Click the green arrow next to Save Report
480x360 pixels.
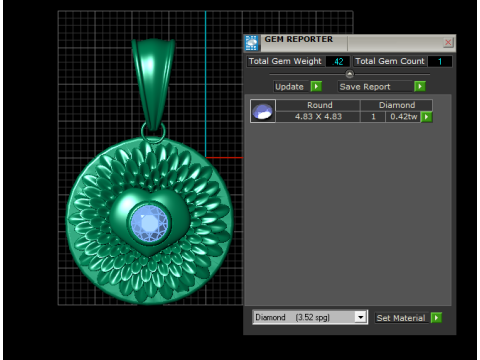click(x=420, y=87)
